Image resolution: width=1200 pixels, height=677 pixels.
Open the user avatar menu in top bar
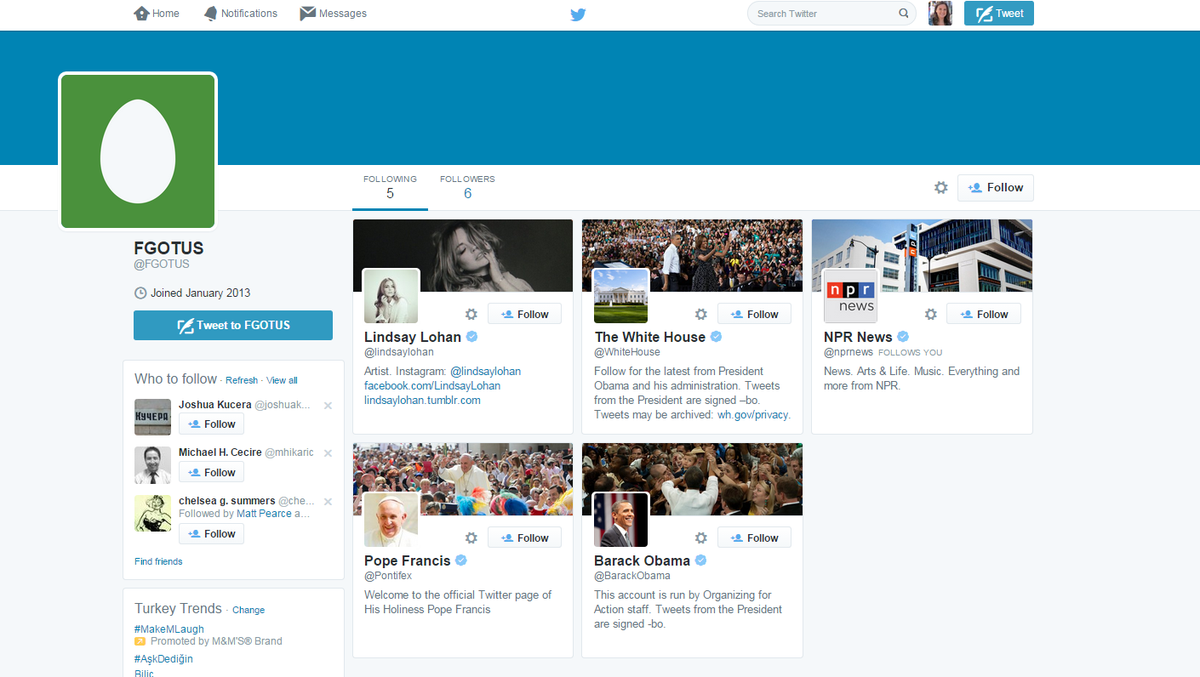[x=940, y=13]
